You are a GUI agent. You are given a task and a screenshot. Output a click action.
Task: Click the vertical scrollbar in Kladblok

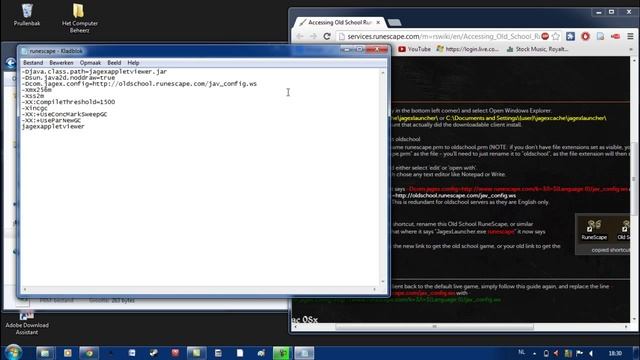tap(382, 177)
